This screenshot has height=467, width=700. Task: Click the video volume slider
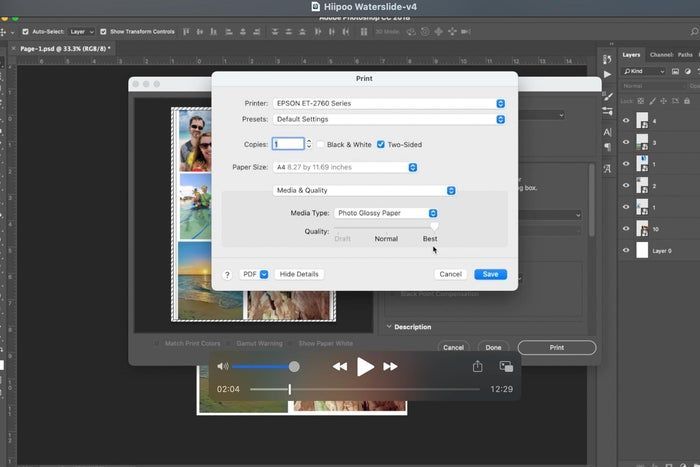266,367
